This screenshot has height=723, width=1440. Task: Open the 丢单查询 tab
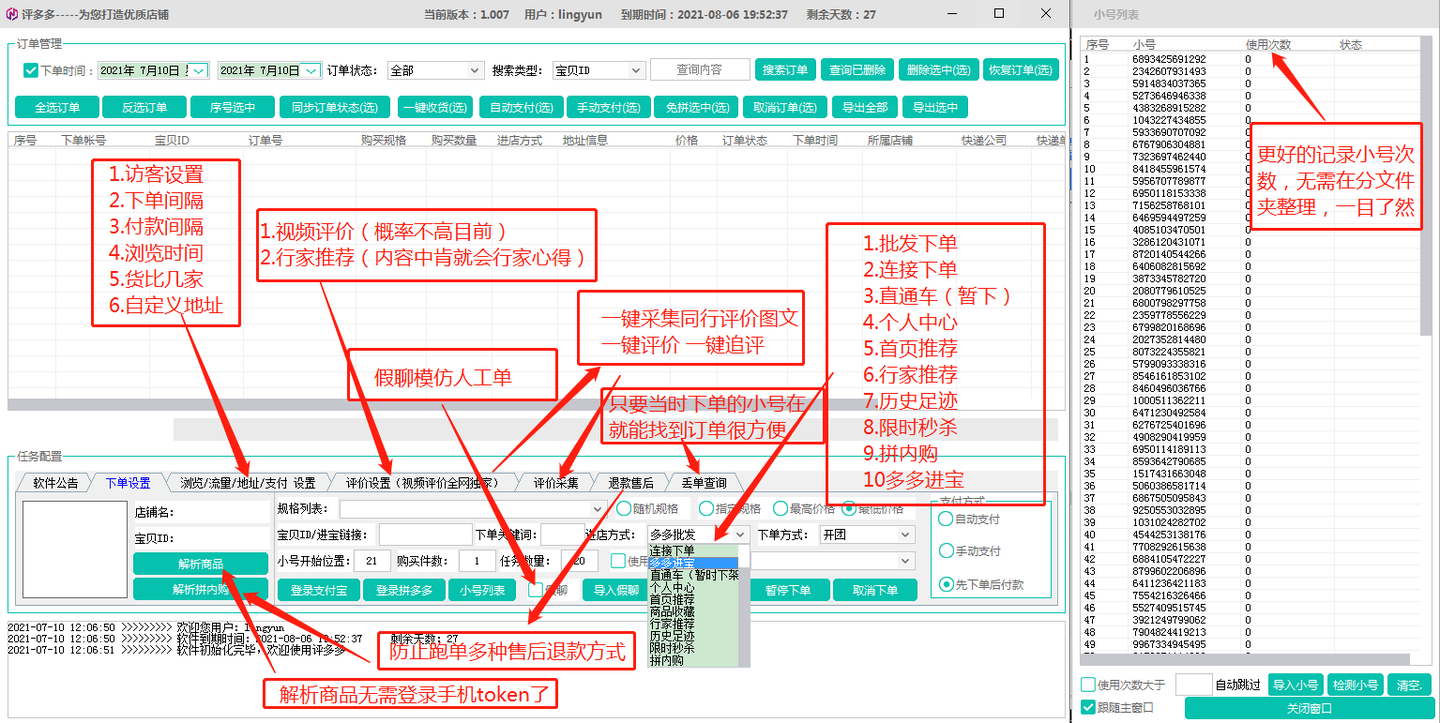tap(704, 482)
